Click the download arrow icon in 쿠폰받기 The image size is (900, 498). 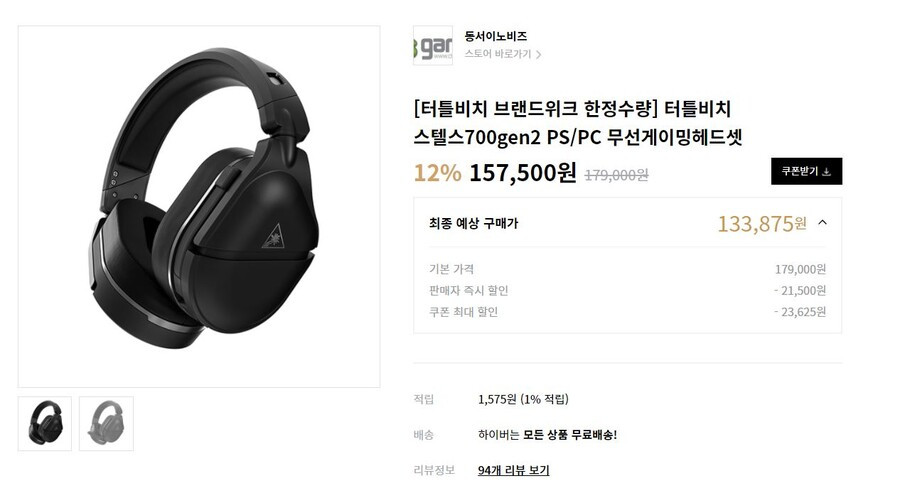827,172
